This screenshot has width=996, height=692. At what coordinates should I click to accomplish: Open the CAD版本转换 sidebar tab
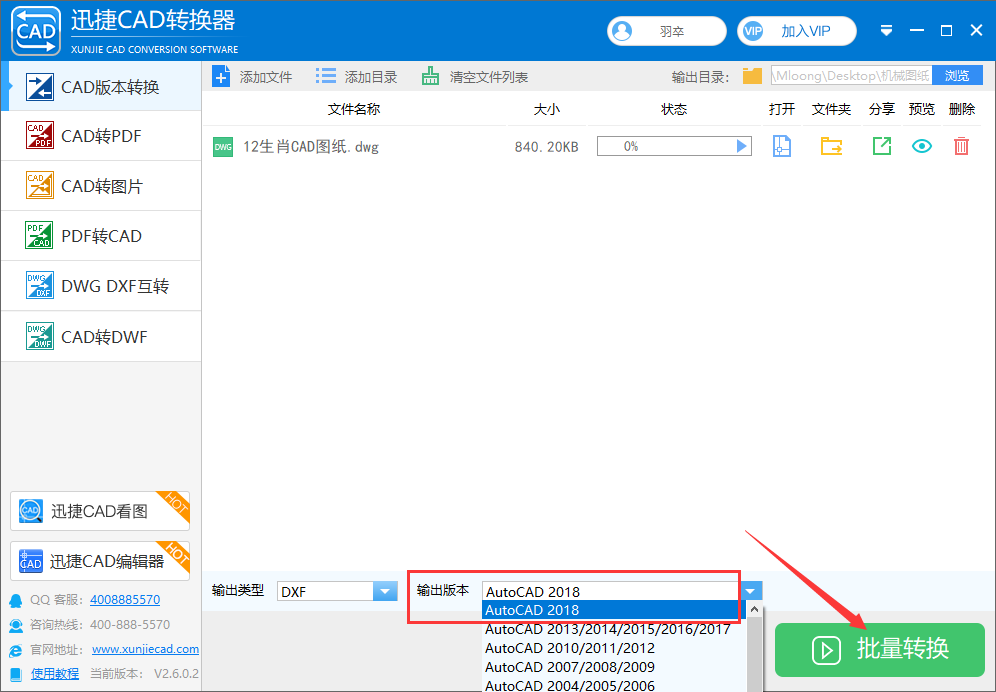click(102, 86)
